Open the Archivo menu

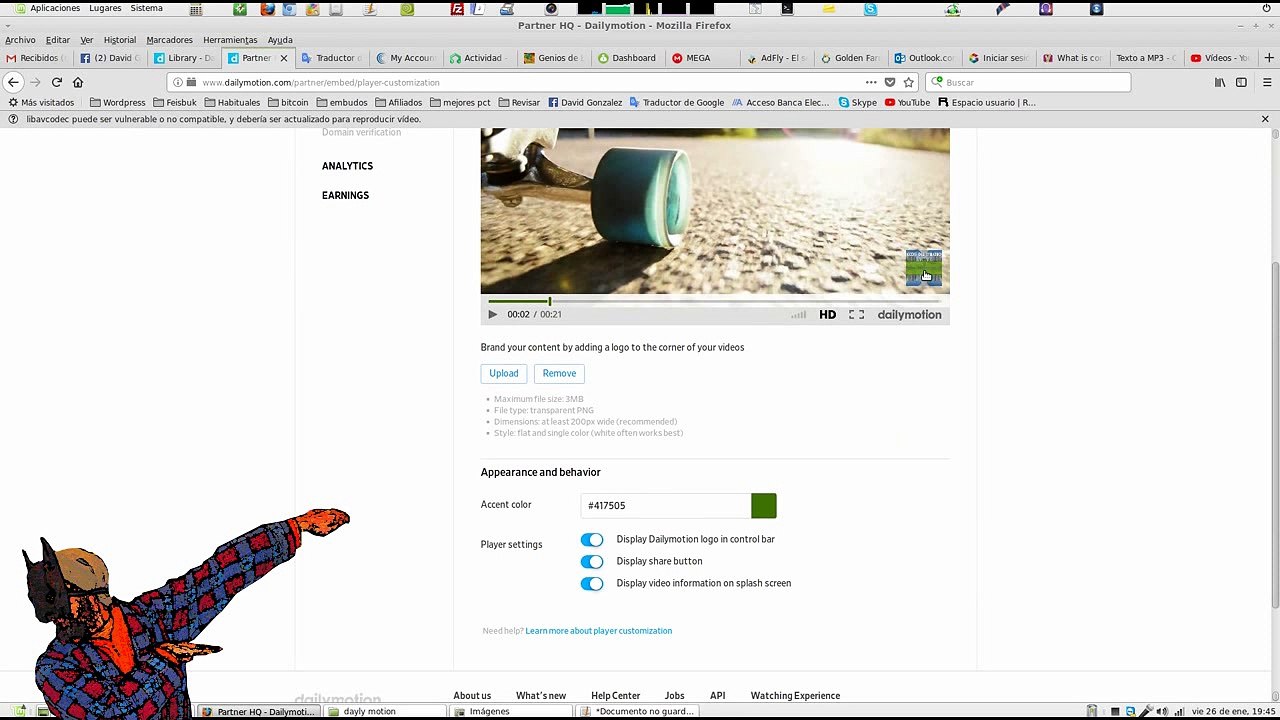(x=20, y=40)
